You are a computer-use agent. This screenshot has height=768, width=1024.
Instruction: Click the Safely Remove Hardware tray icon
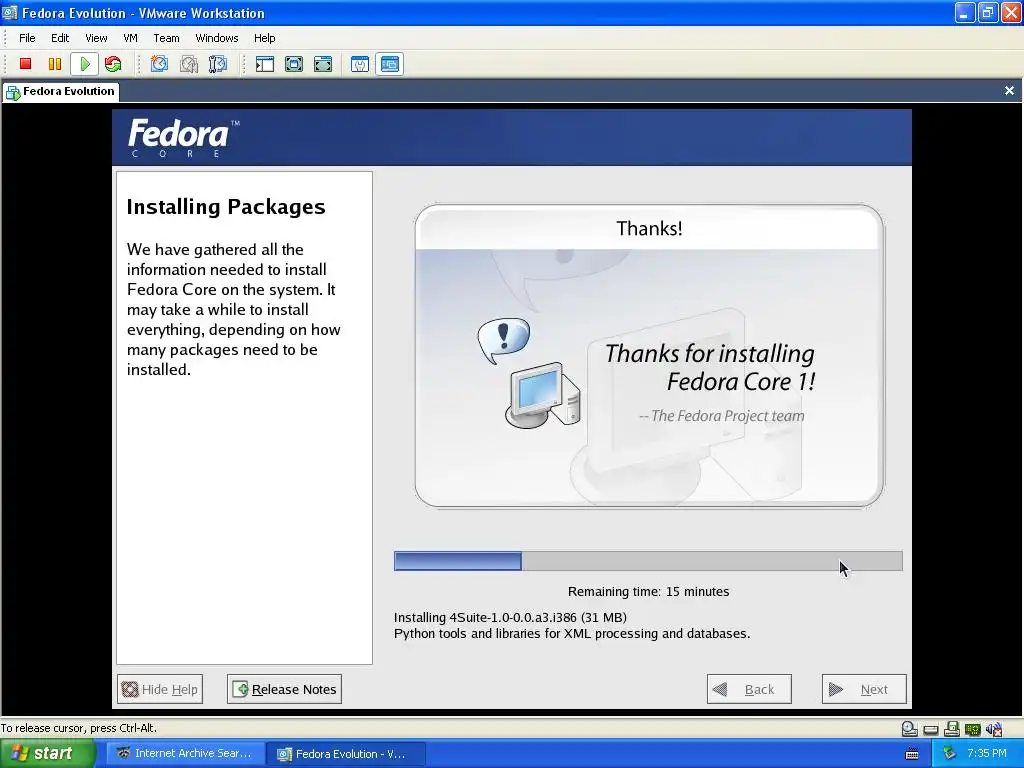click(x=950, y=754)
